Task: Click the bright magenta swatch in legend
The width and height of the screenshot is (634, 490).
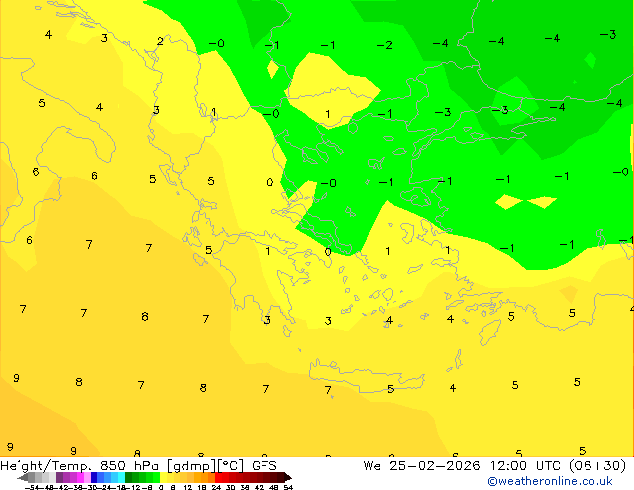Action: [x=80, y=477]
